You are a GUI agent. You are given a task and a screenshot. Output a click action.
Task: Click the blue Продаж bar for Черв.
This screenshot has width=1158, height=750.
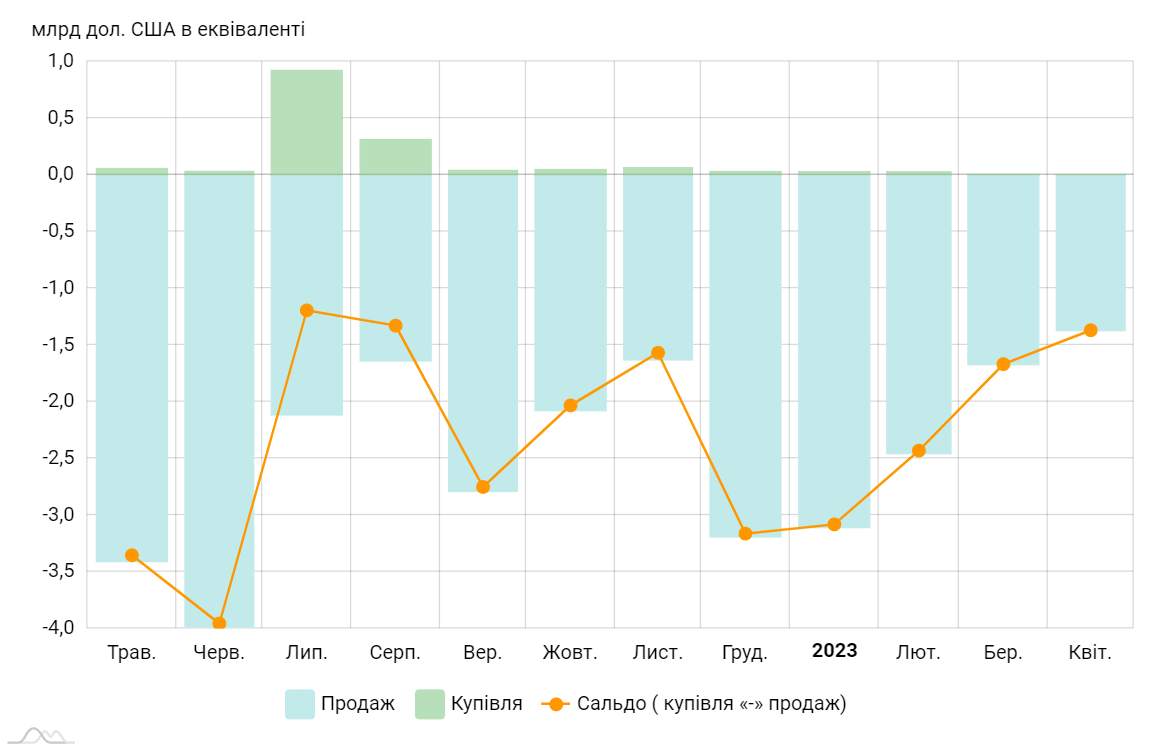coord(219,401)
